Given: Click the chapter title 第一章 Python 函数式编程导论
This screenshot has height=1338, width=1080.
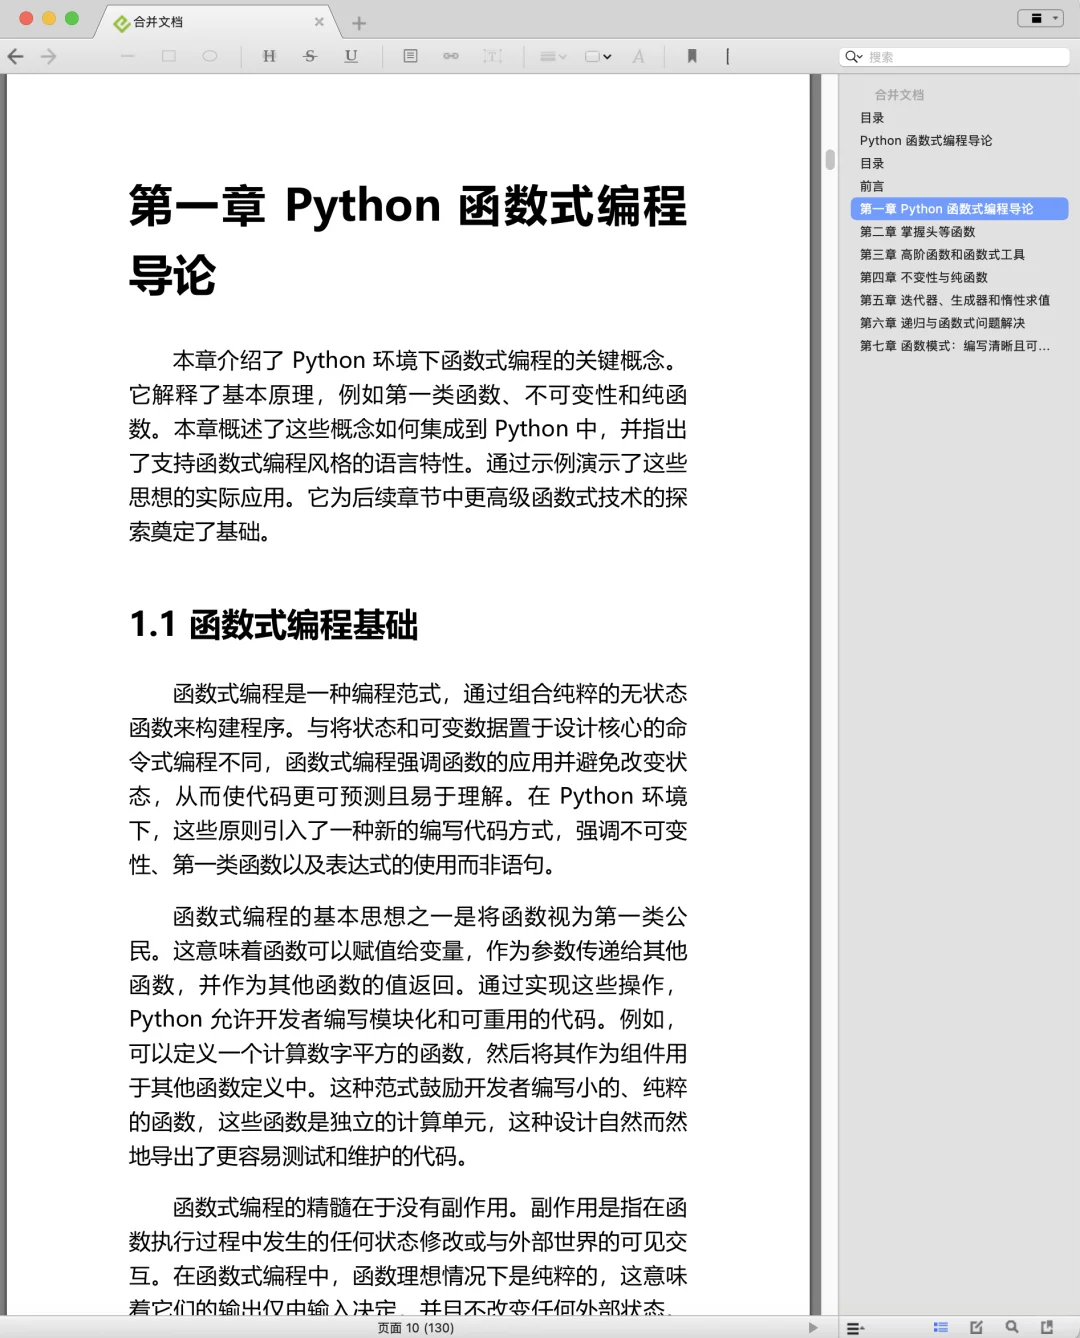Looking at the screenshot, I should (x=408, y=240).
